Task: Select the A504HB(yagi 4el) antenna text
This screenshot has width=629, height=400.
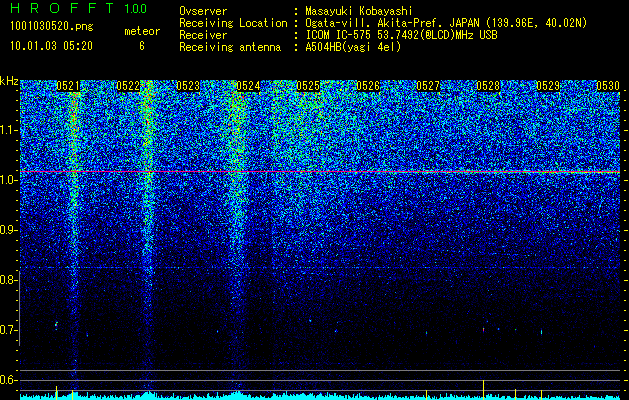Action: coord(353,47)
